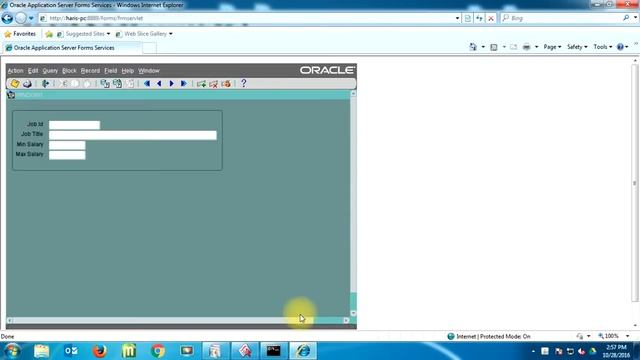Screen dimensions: 640x360
Task: Expand Web Slice Gallery dropdown
Action: point(171,34)
